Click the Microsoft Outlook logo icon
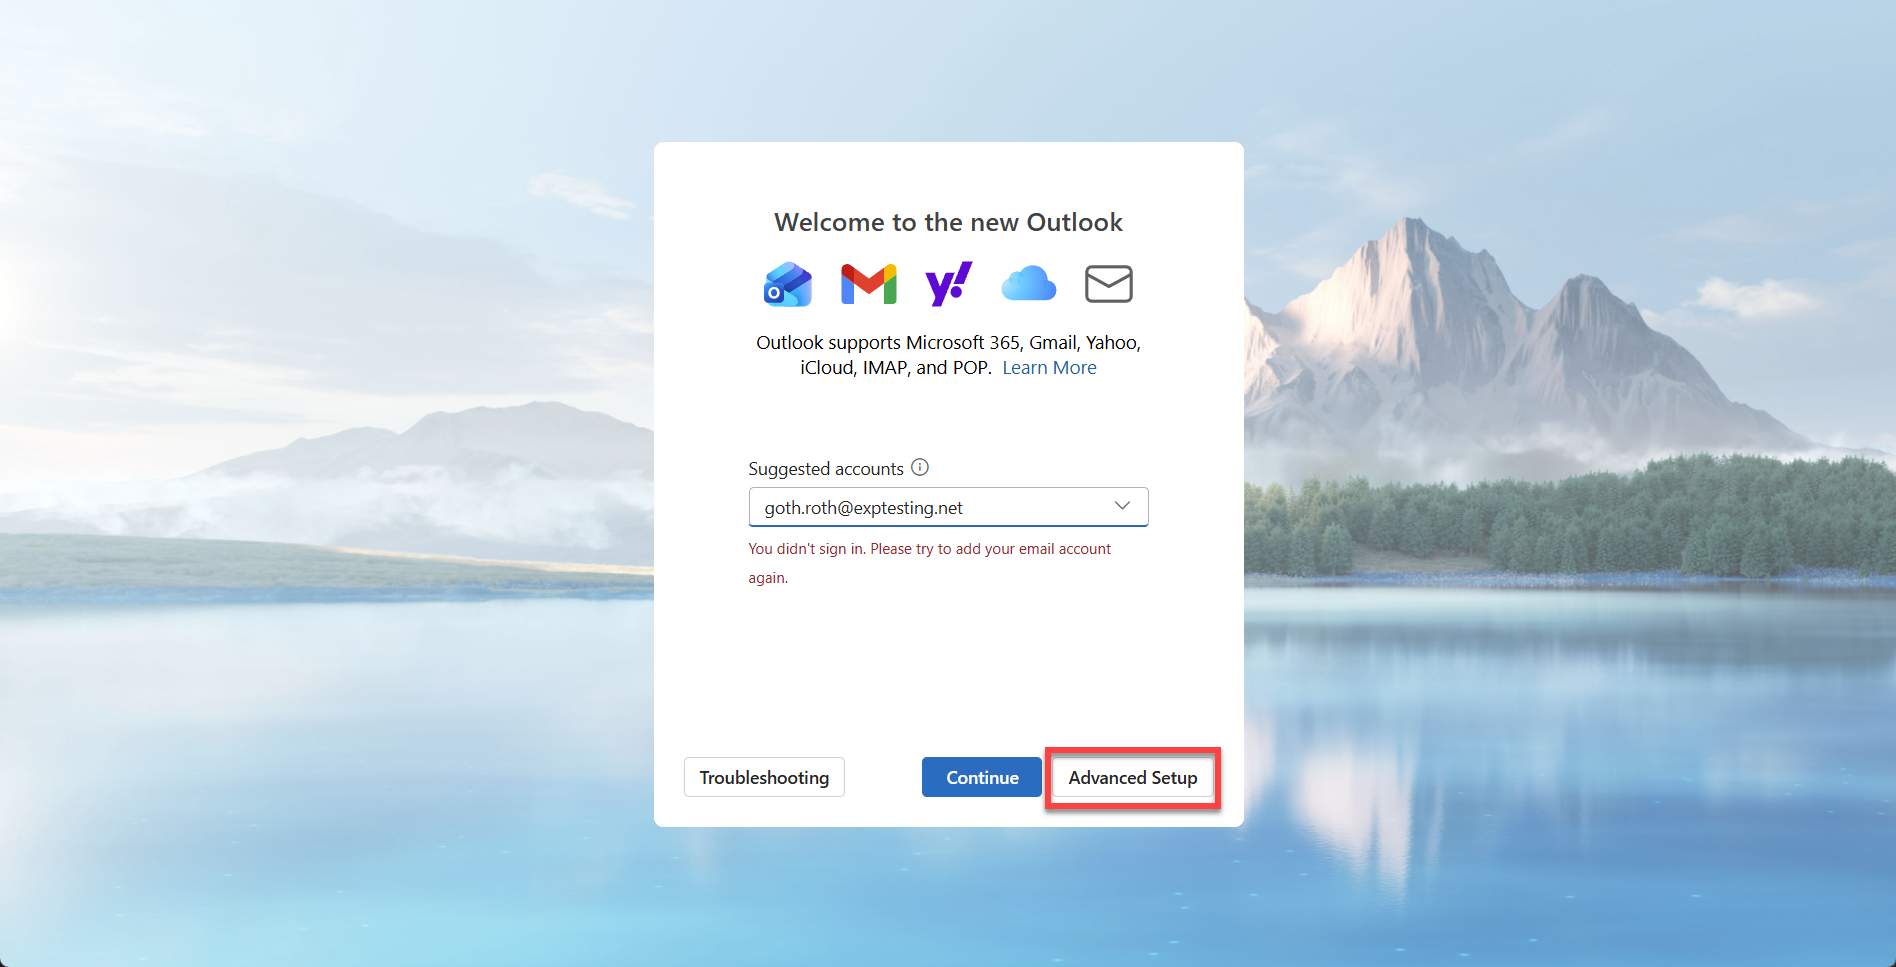Screen dimensions: 1896x967 [788, 284]
